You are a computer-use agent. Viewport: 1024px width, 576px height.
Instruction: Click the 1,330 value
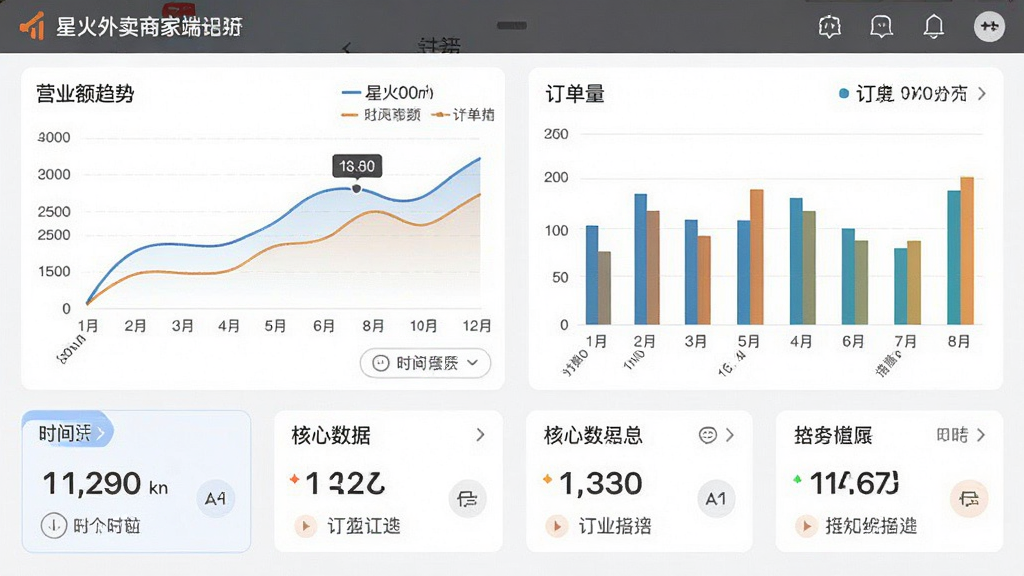[601, 484]
